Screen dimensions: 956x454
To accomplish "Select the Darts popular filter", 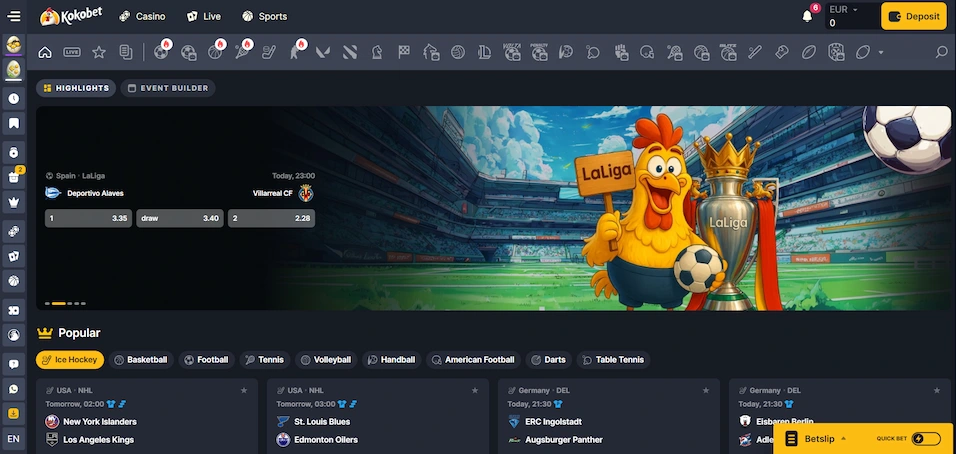I will pos(549,360).
